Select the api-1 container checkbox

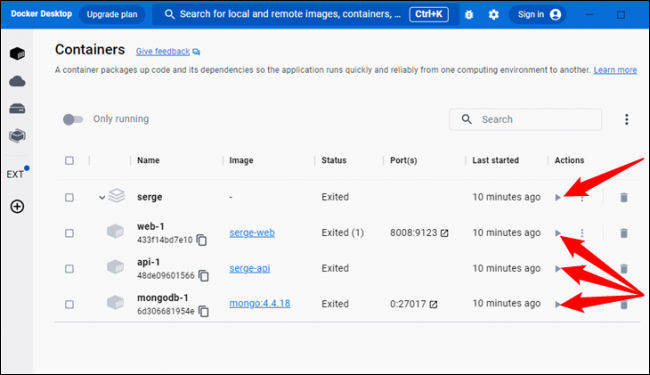69,269
